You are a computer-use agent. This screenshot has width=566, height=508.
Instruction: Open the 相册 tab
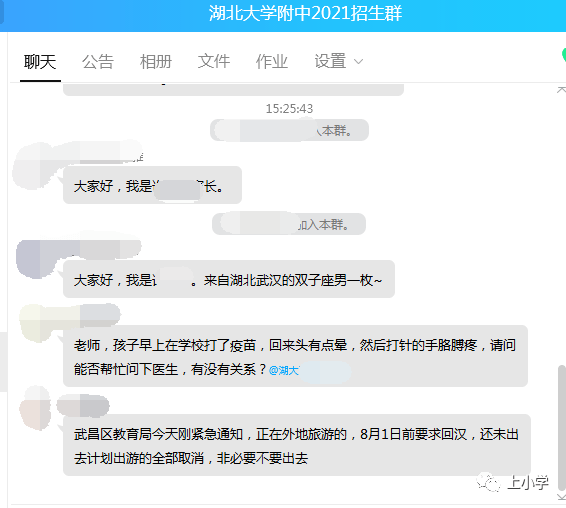pos(156,62)
